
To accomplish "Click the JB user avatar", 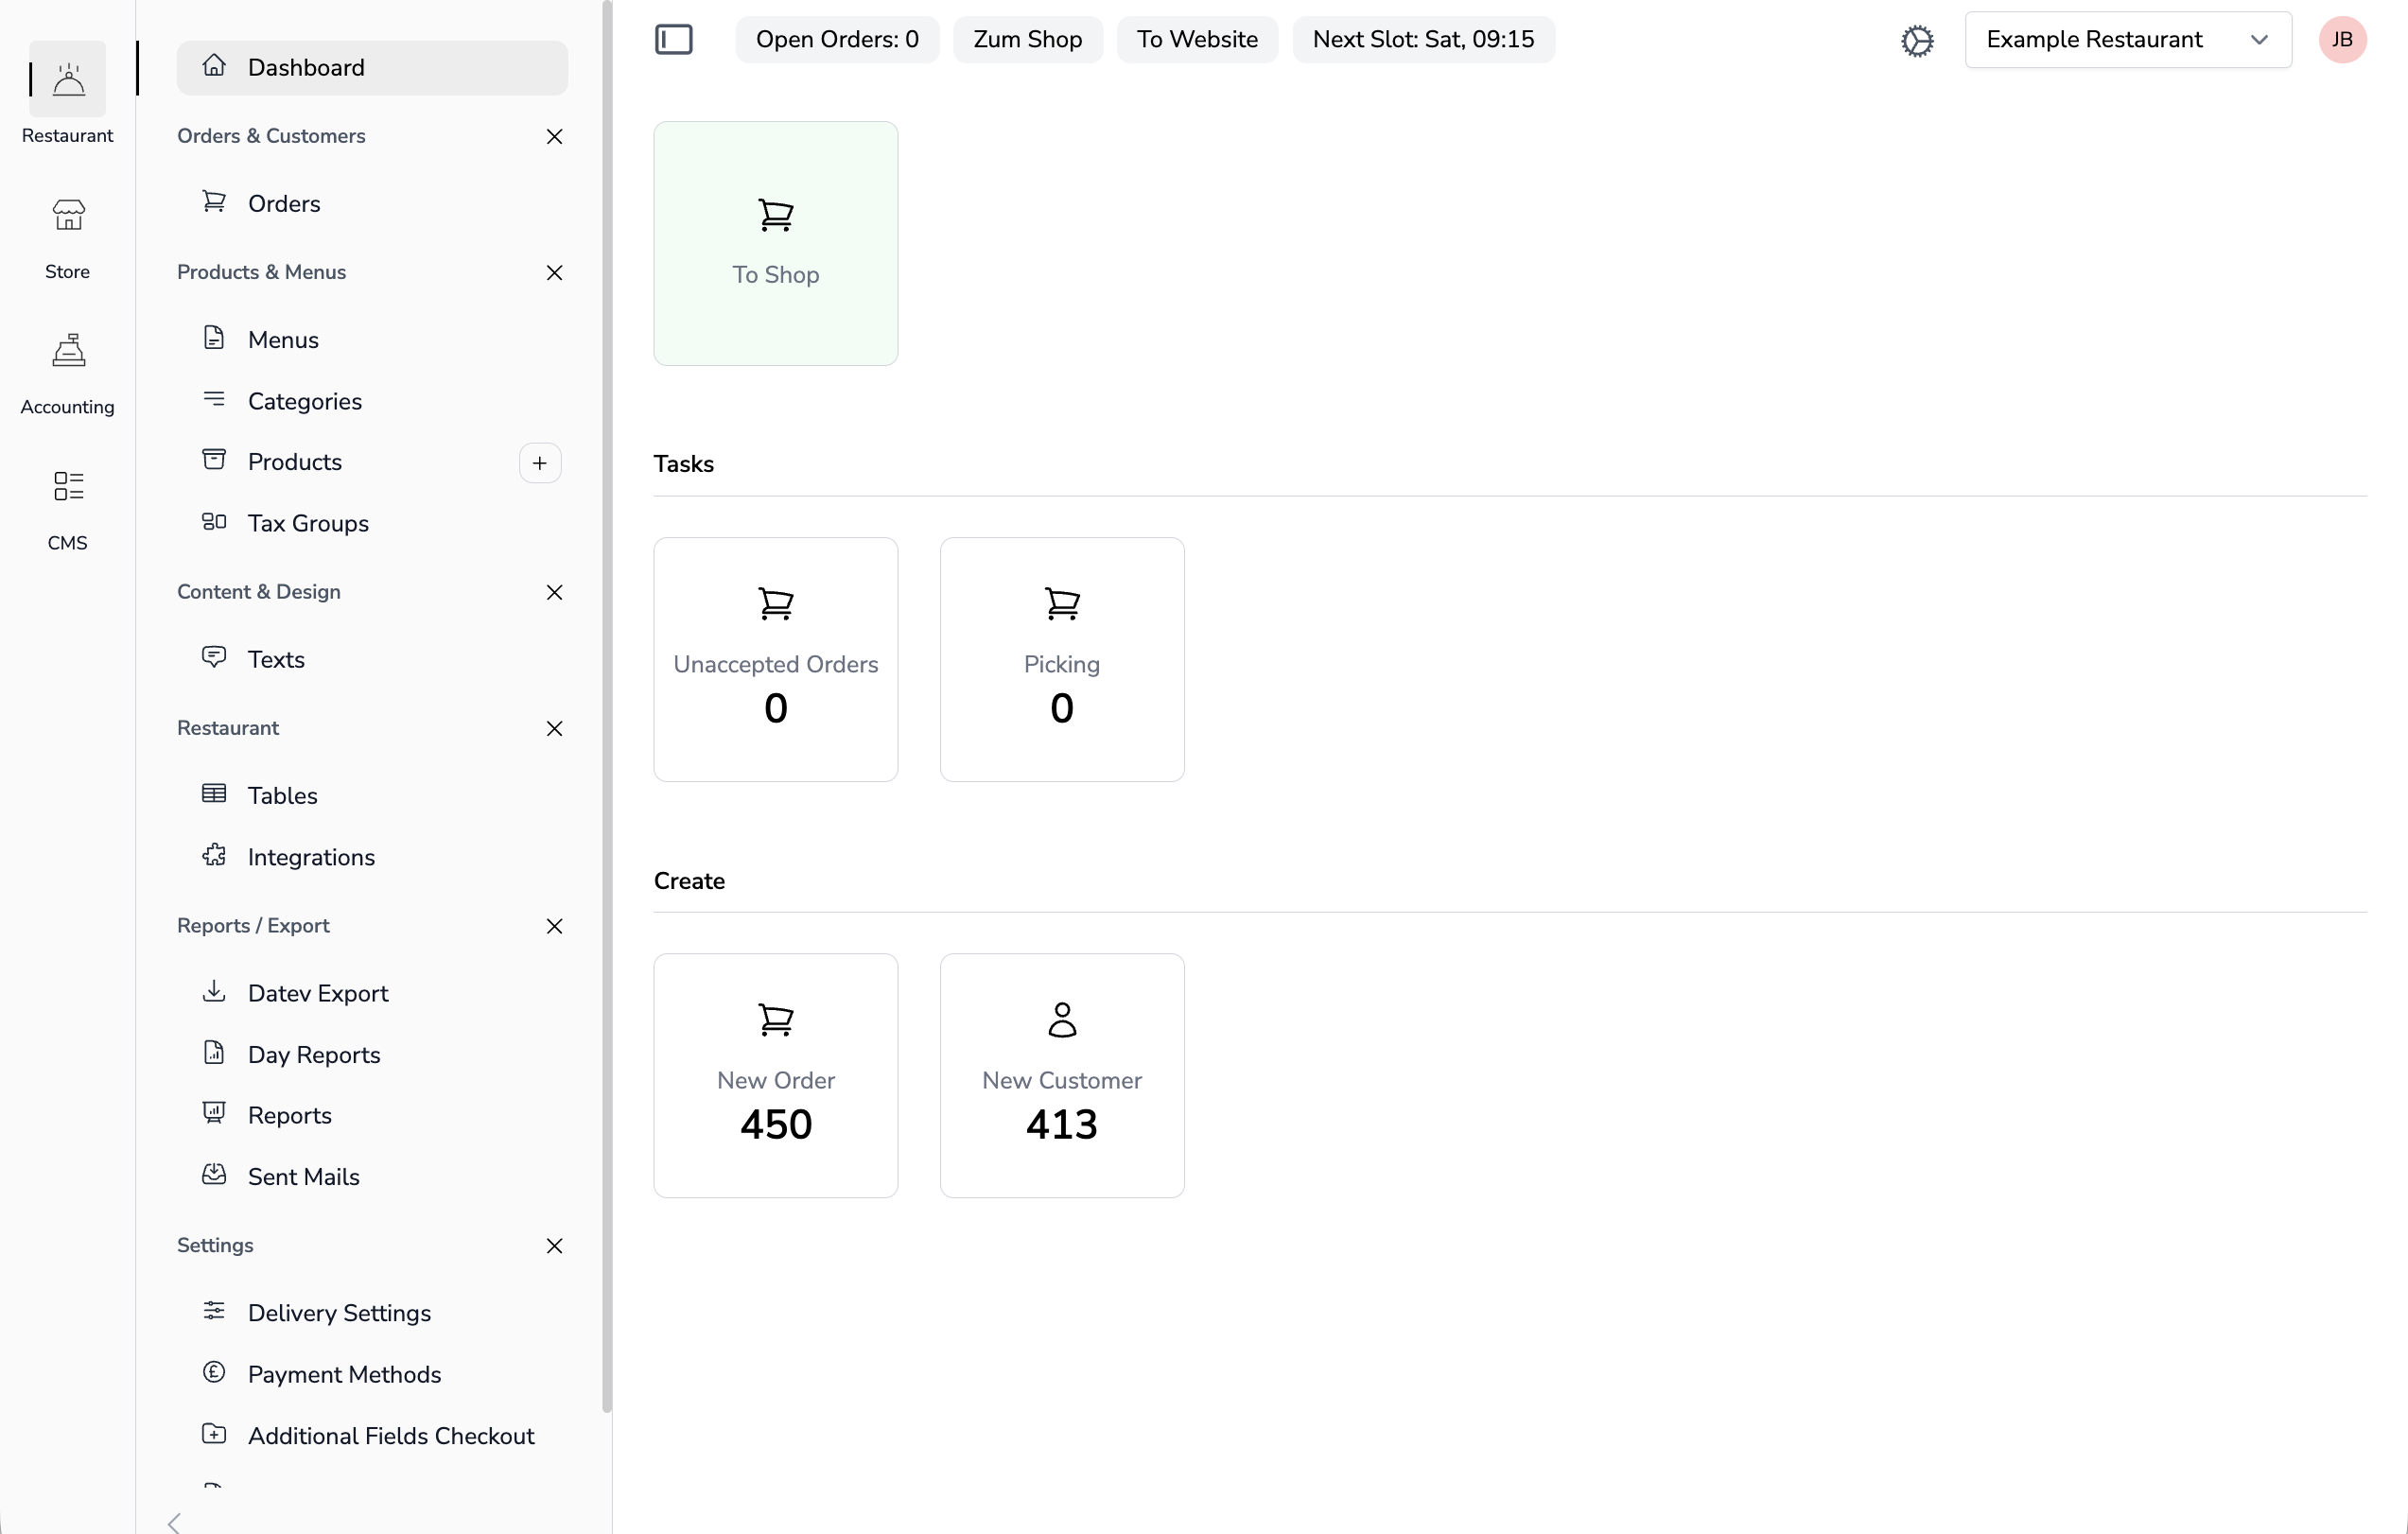I will 2341,40.
